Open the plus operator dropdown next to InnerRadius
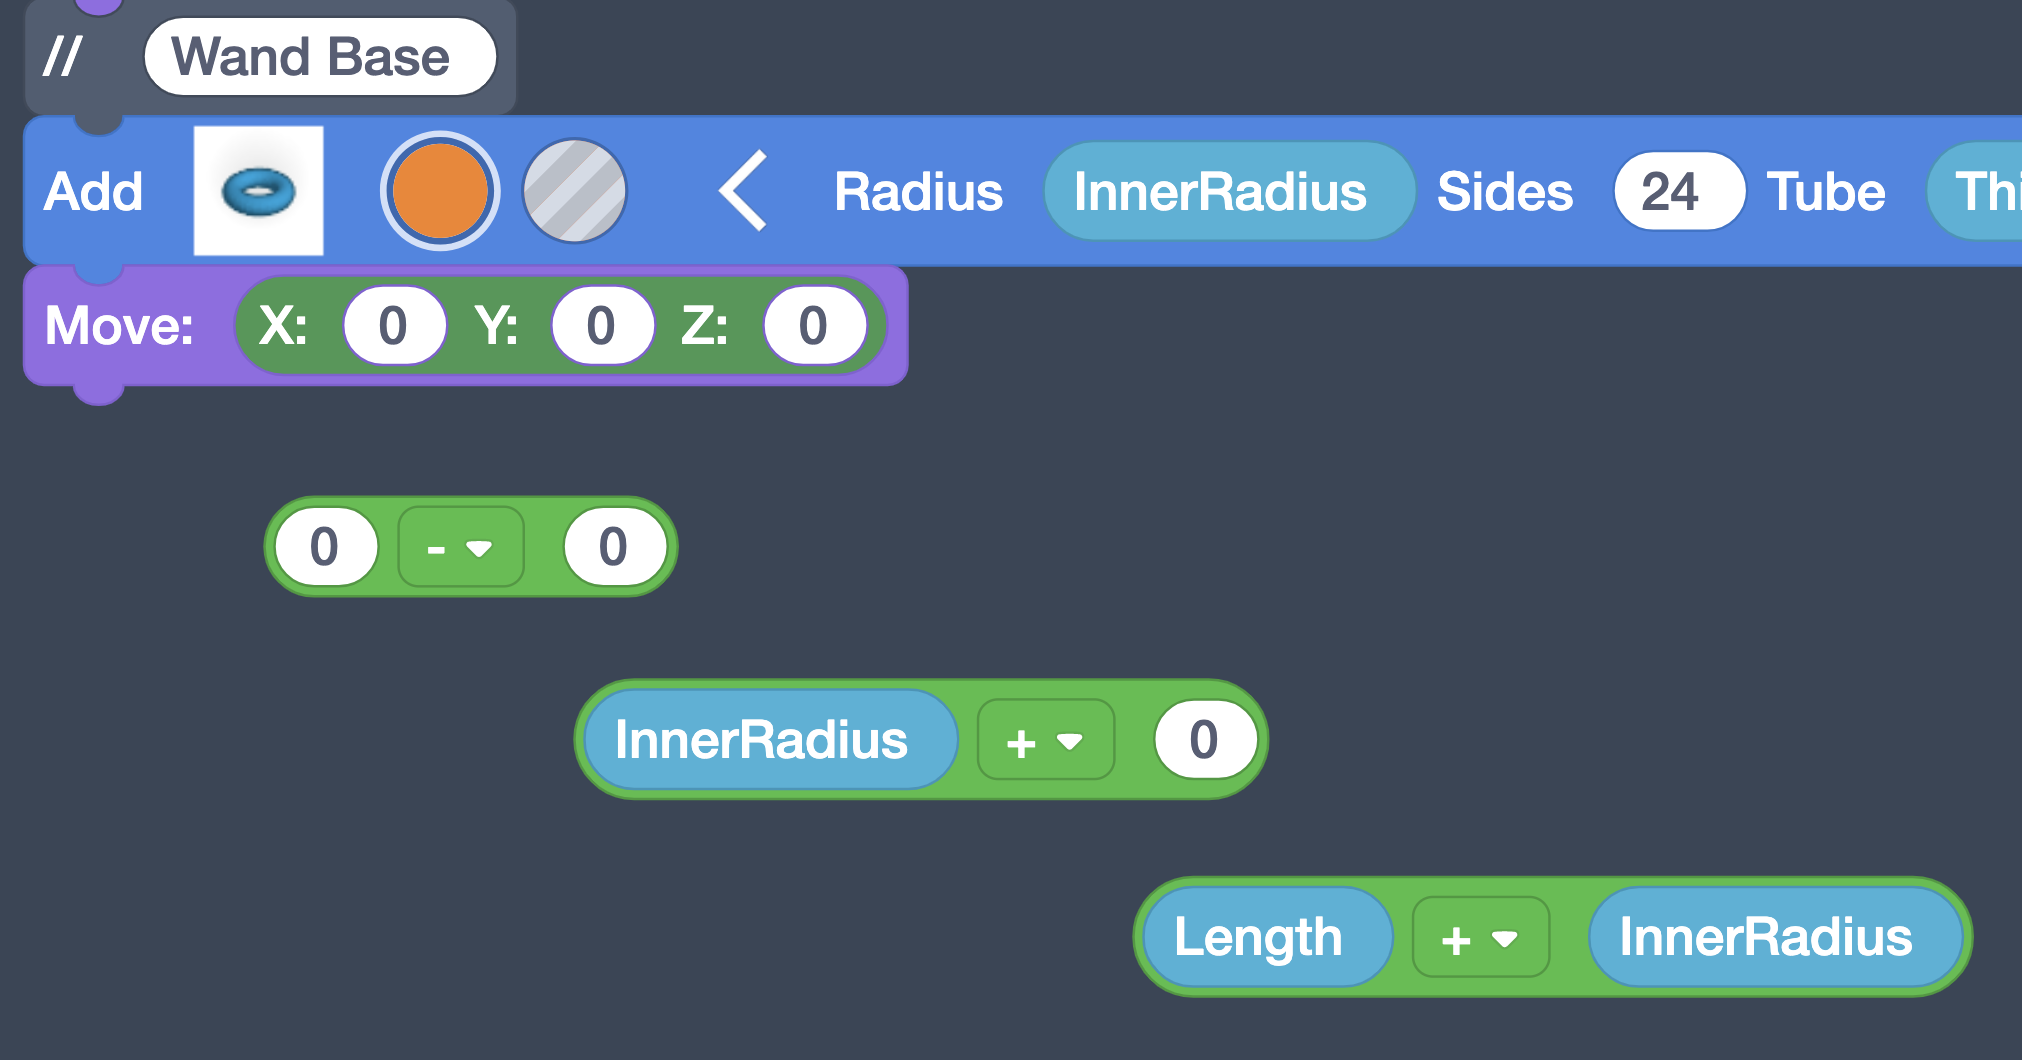The height and width of the screenshot is (1060, 2022). click(x=1044, y=740)
